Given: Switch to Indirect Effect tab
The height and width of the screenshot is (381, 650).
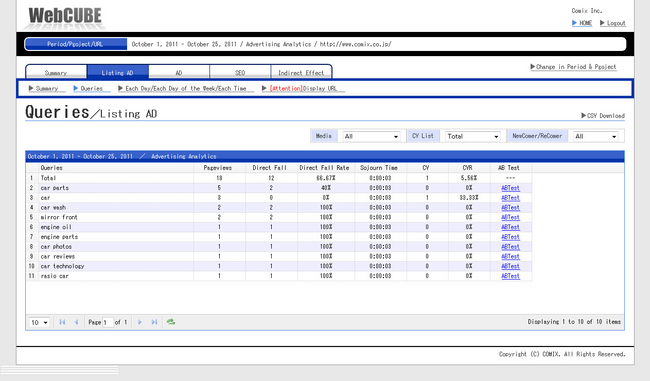Looking at the screenshot, I should coord(301,72).
